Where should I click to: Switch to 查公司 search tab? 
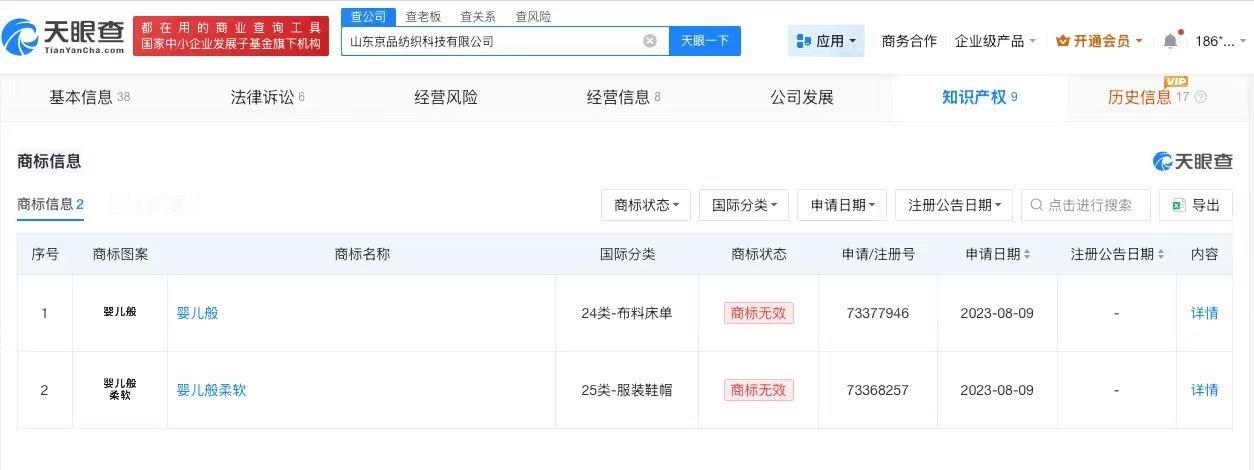[367, 17]
